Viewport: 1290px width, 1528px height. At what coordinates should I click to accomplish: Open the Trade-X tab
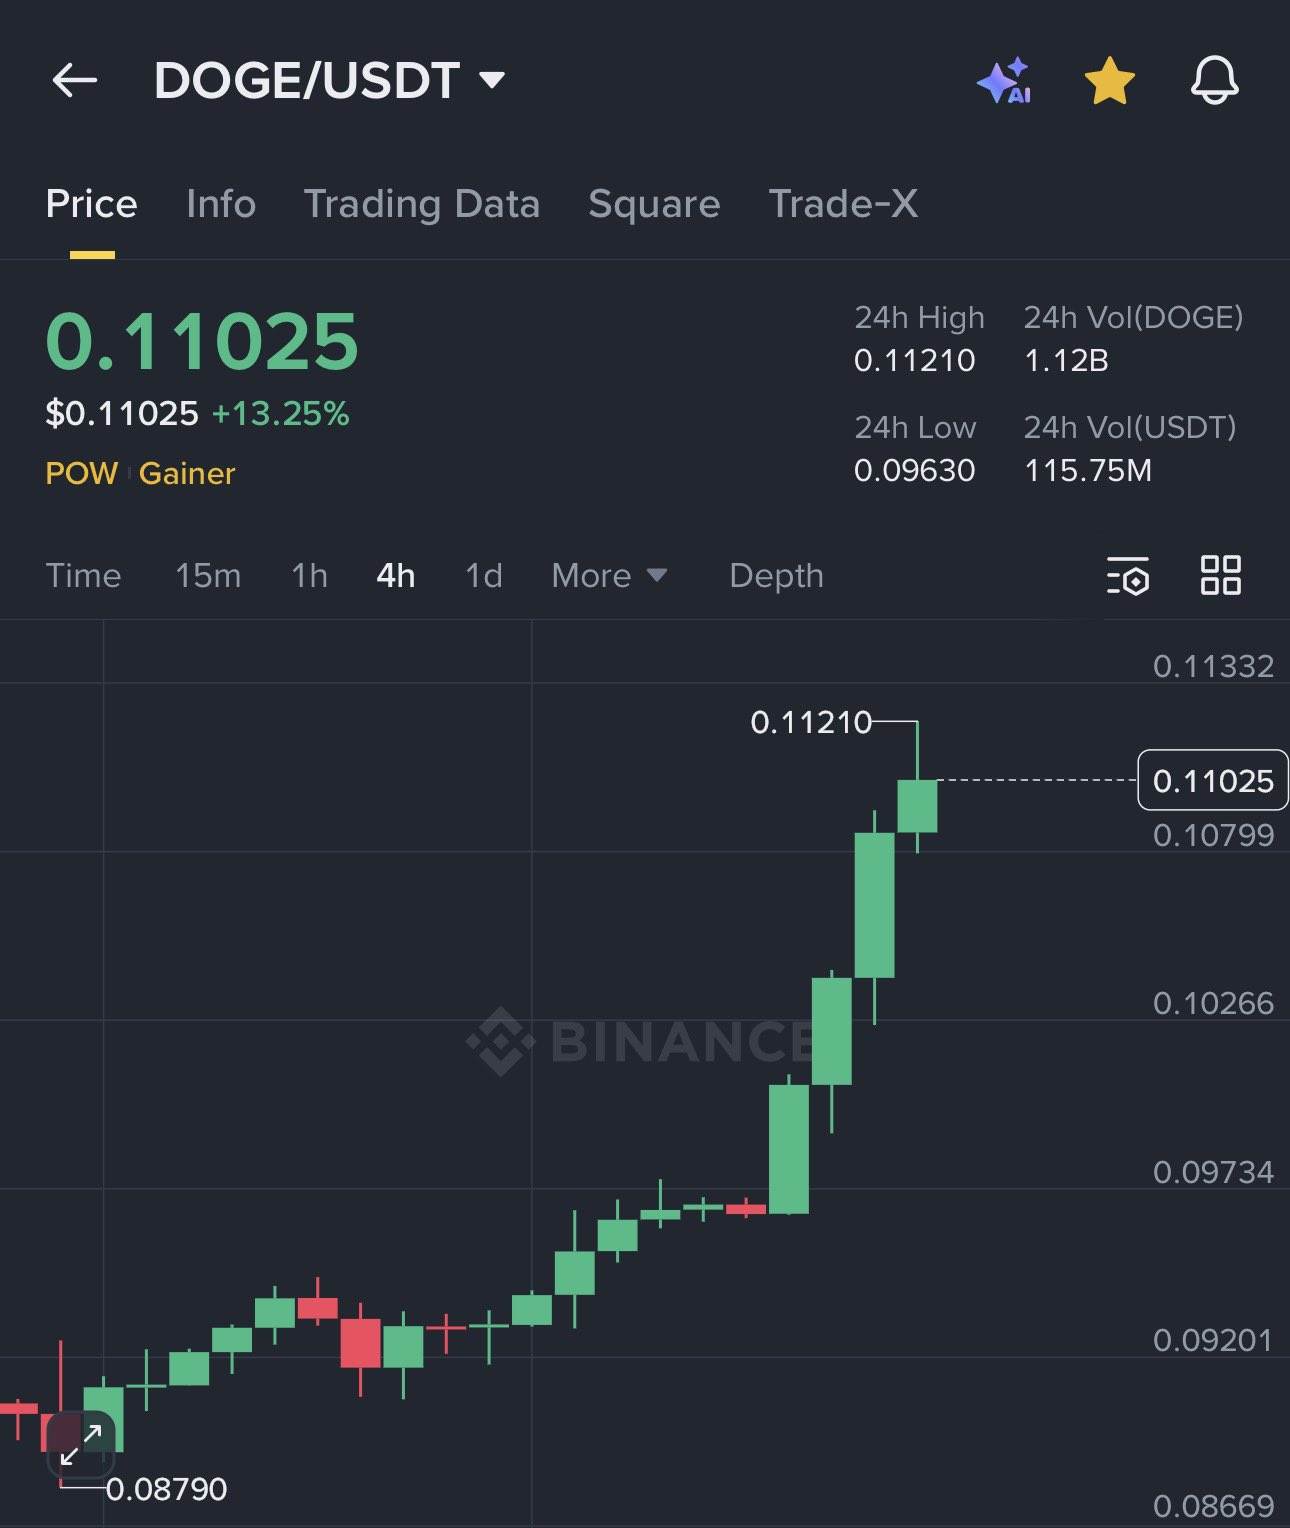[843, 204]
